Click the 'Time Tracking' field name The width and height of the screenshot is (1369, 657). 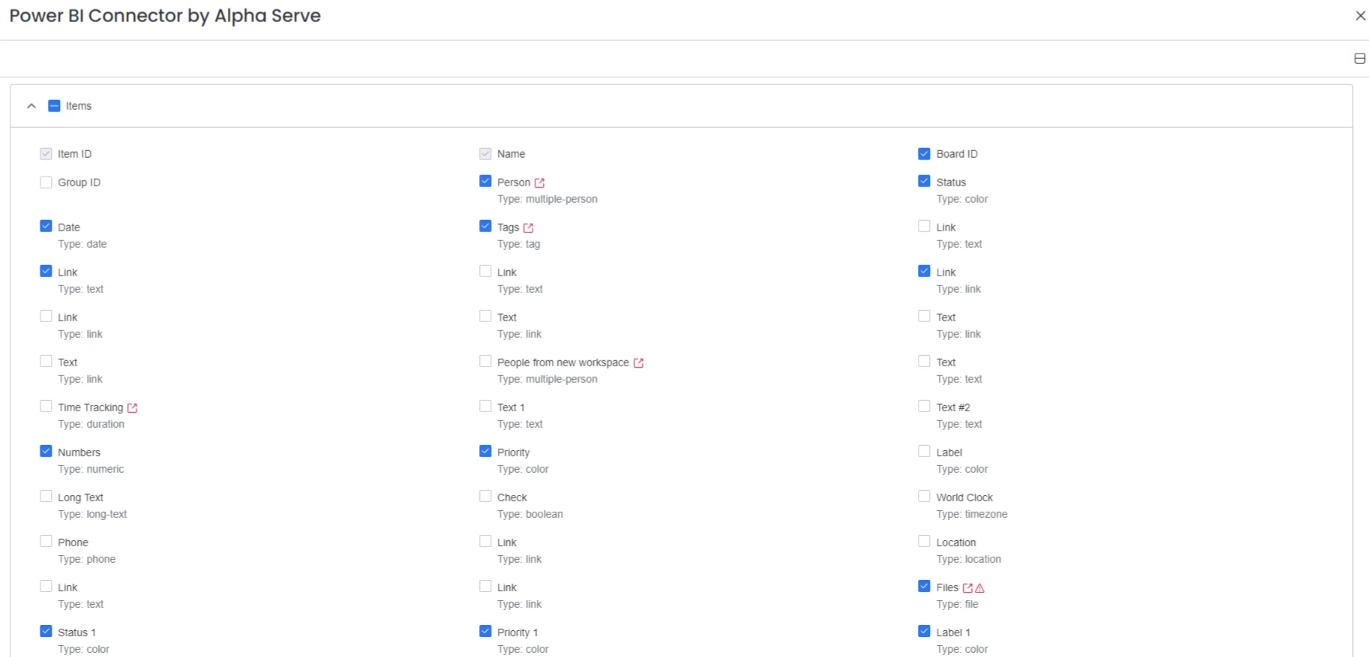coord(91,407)
